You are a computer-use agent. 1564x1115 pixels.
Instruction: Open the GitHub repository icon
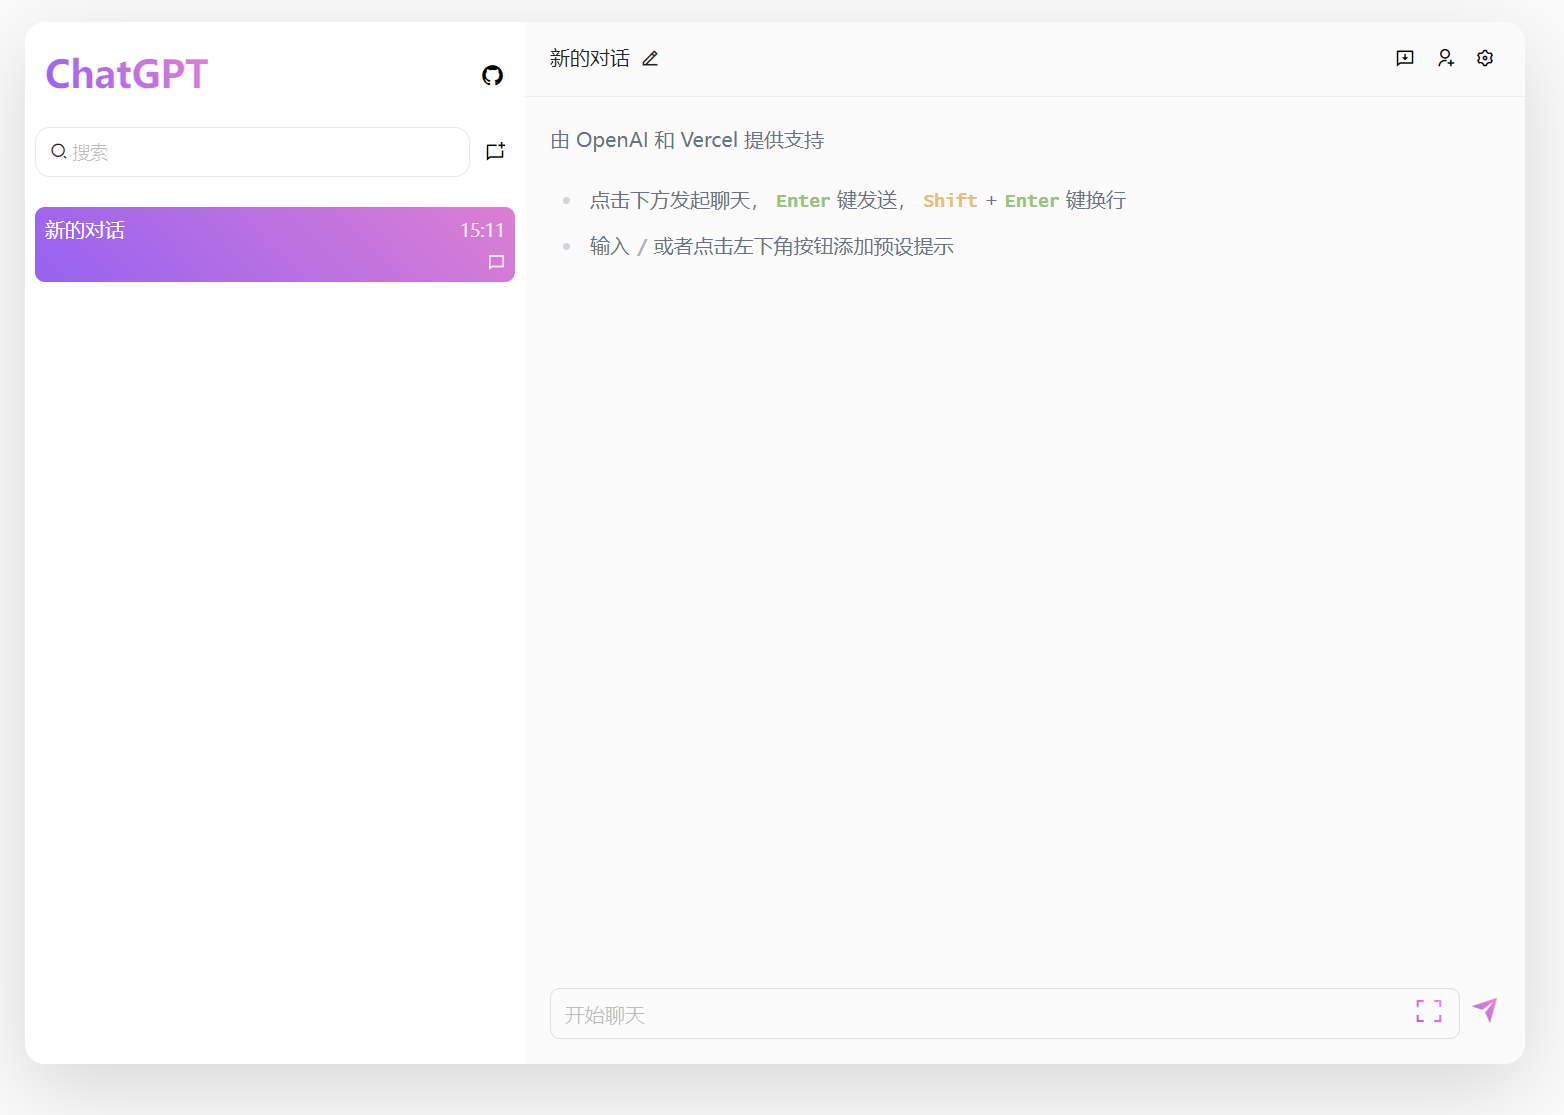tap(492, 75)
